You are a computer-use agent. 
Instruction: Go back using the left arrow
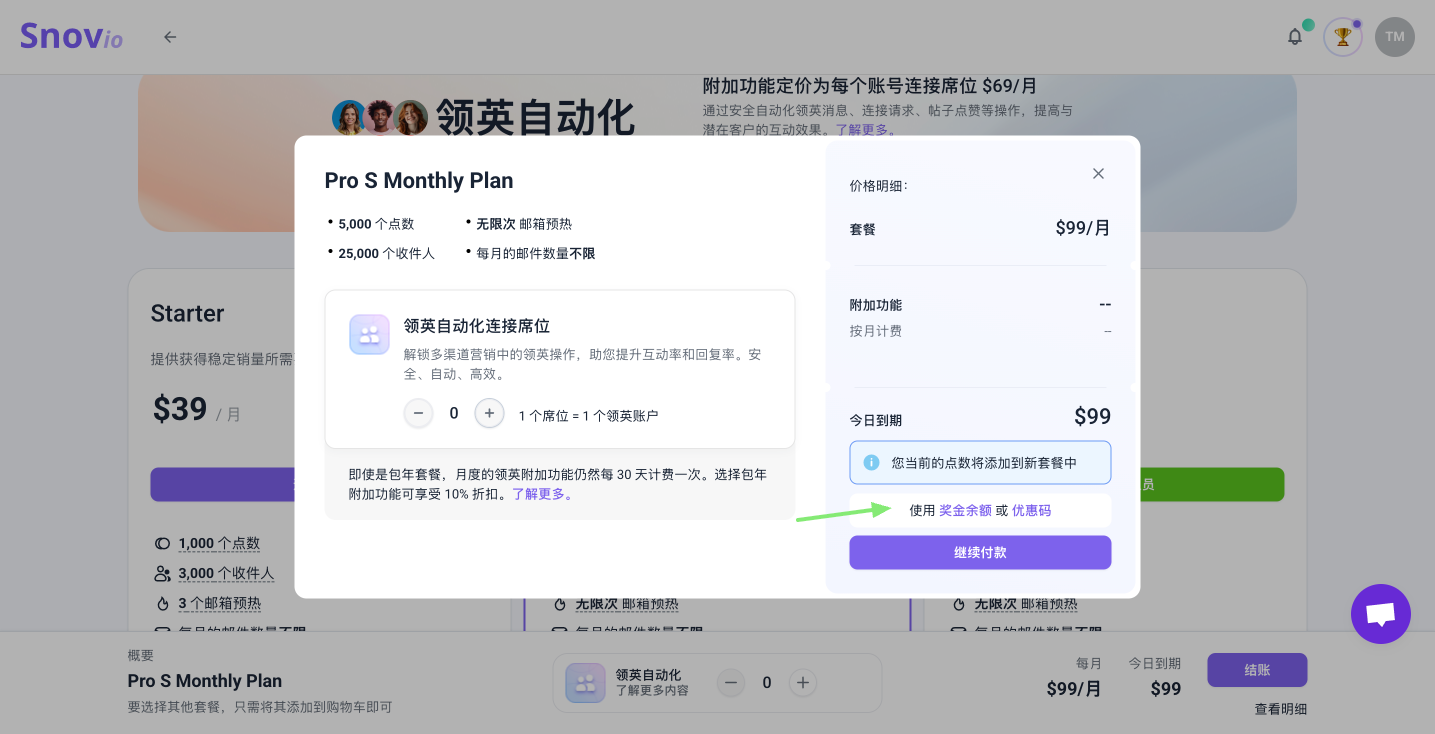170,37
